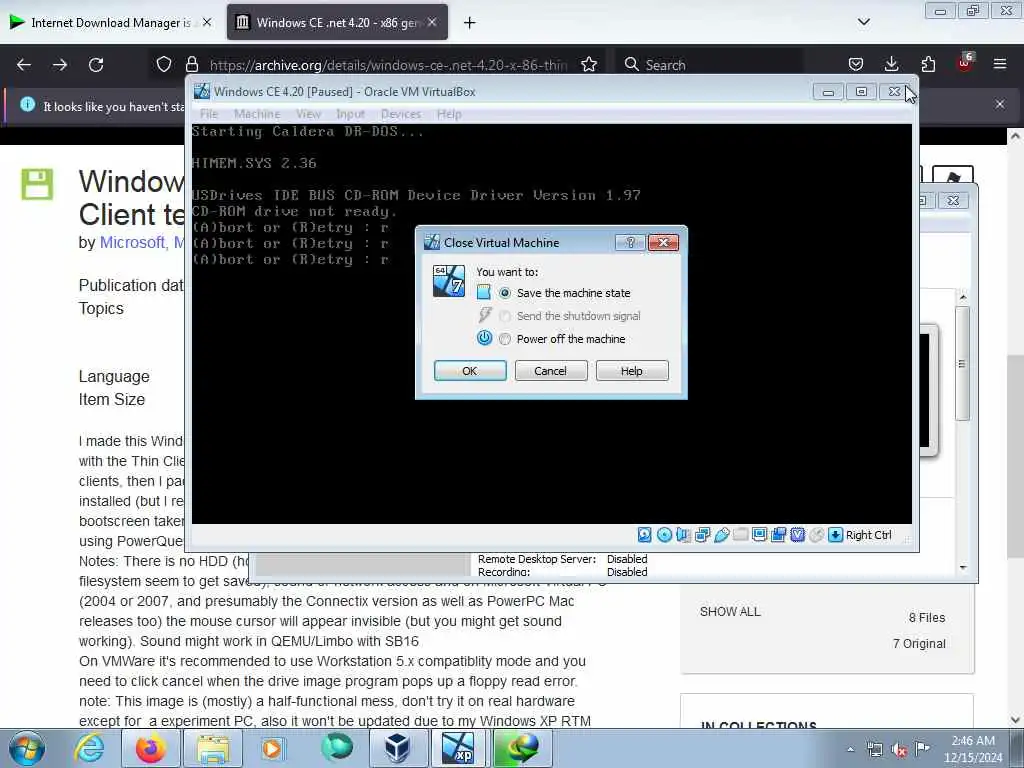Viewport: 1024px width, 768px height.
Task: Click the network adapters status icon
Action: pos(703,535)
